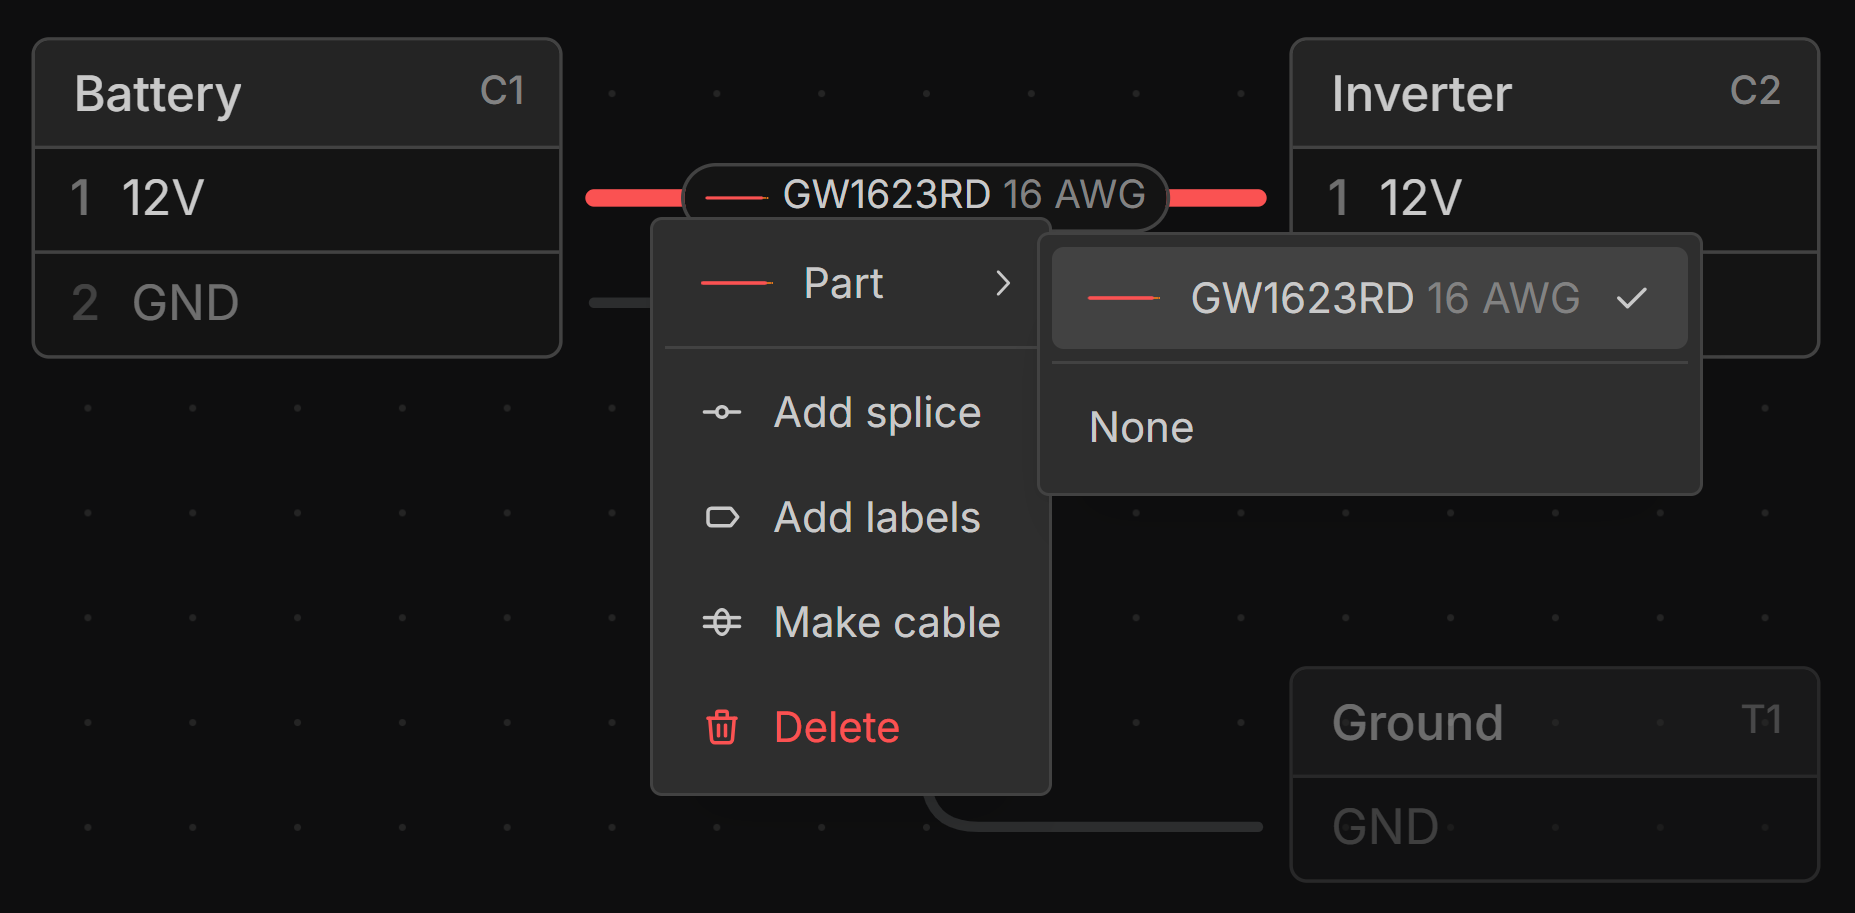The image size is (1855, 913).
Task: Click red line icon in wire label pill
Action: click(x=736, y=197)
